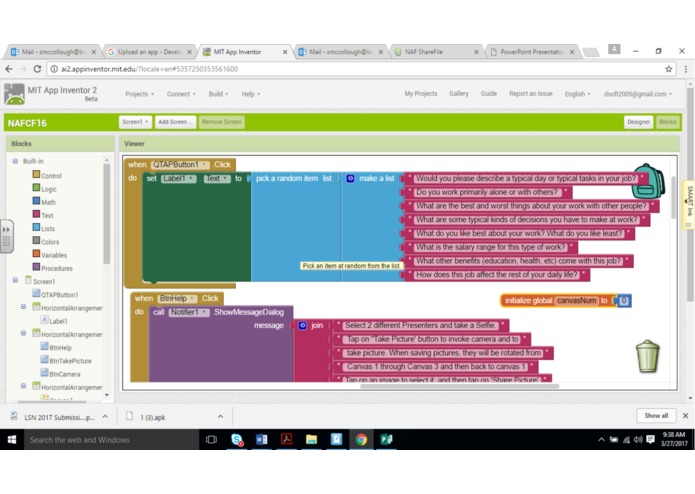Collapse the Built-in tree node
695x494 pixels.
pyautogui.click(x=15, y=161)
